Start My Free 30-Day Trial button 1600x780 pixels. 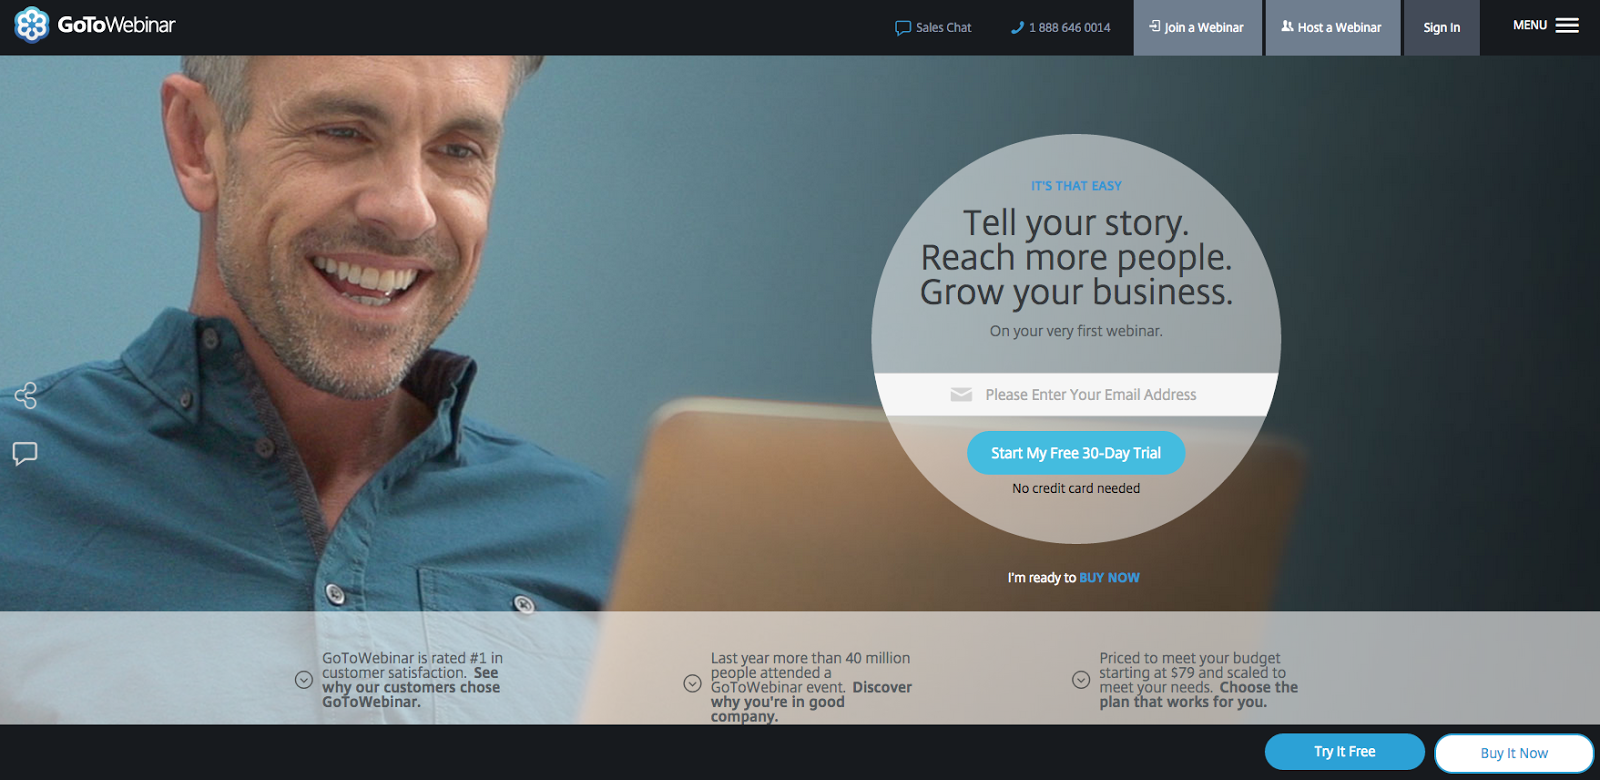[1076, 453]
